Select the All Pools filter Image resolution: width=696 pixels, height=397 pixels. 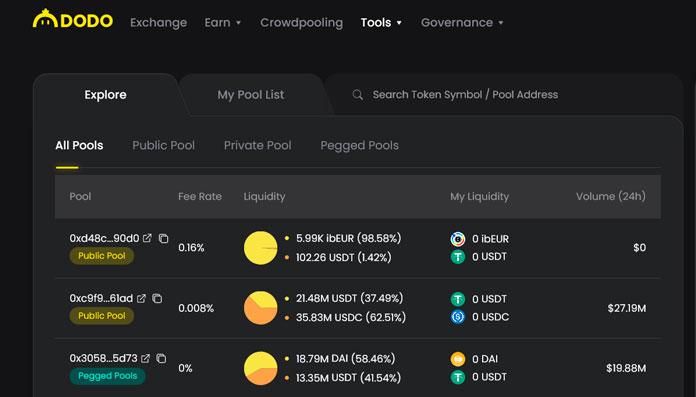point(79,145)
